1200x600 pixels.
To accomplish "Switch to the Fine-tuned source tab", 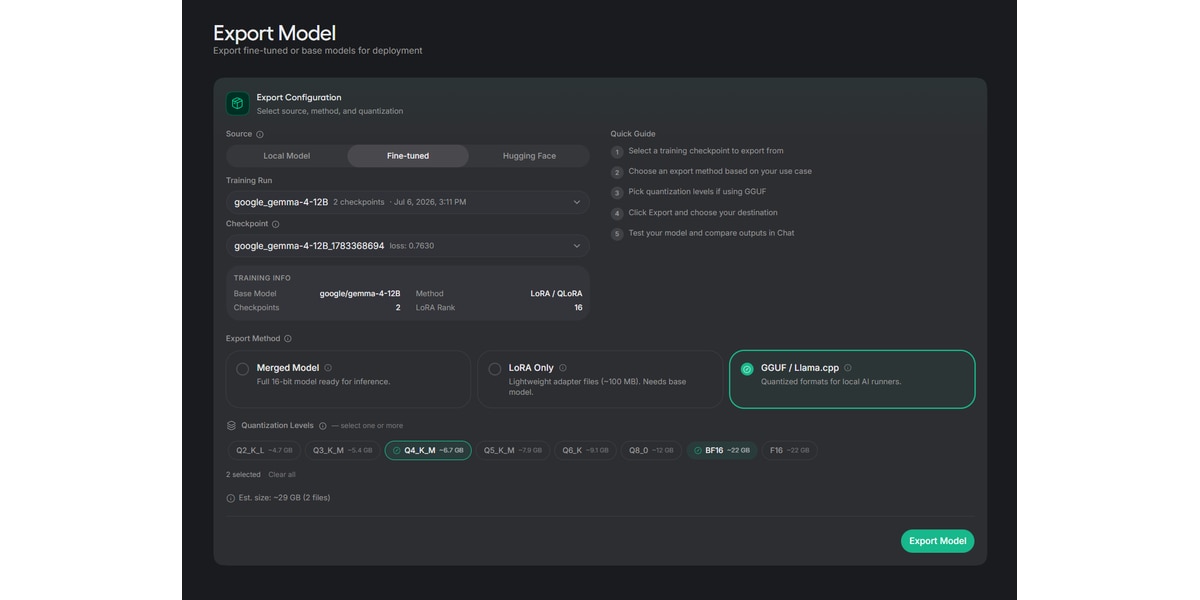I will (x=408, y=156).
